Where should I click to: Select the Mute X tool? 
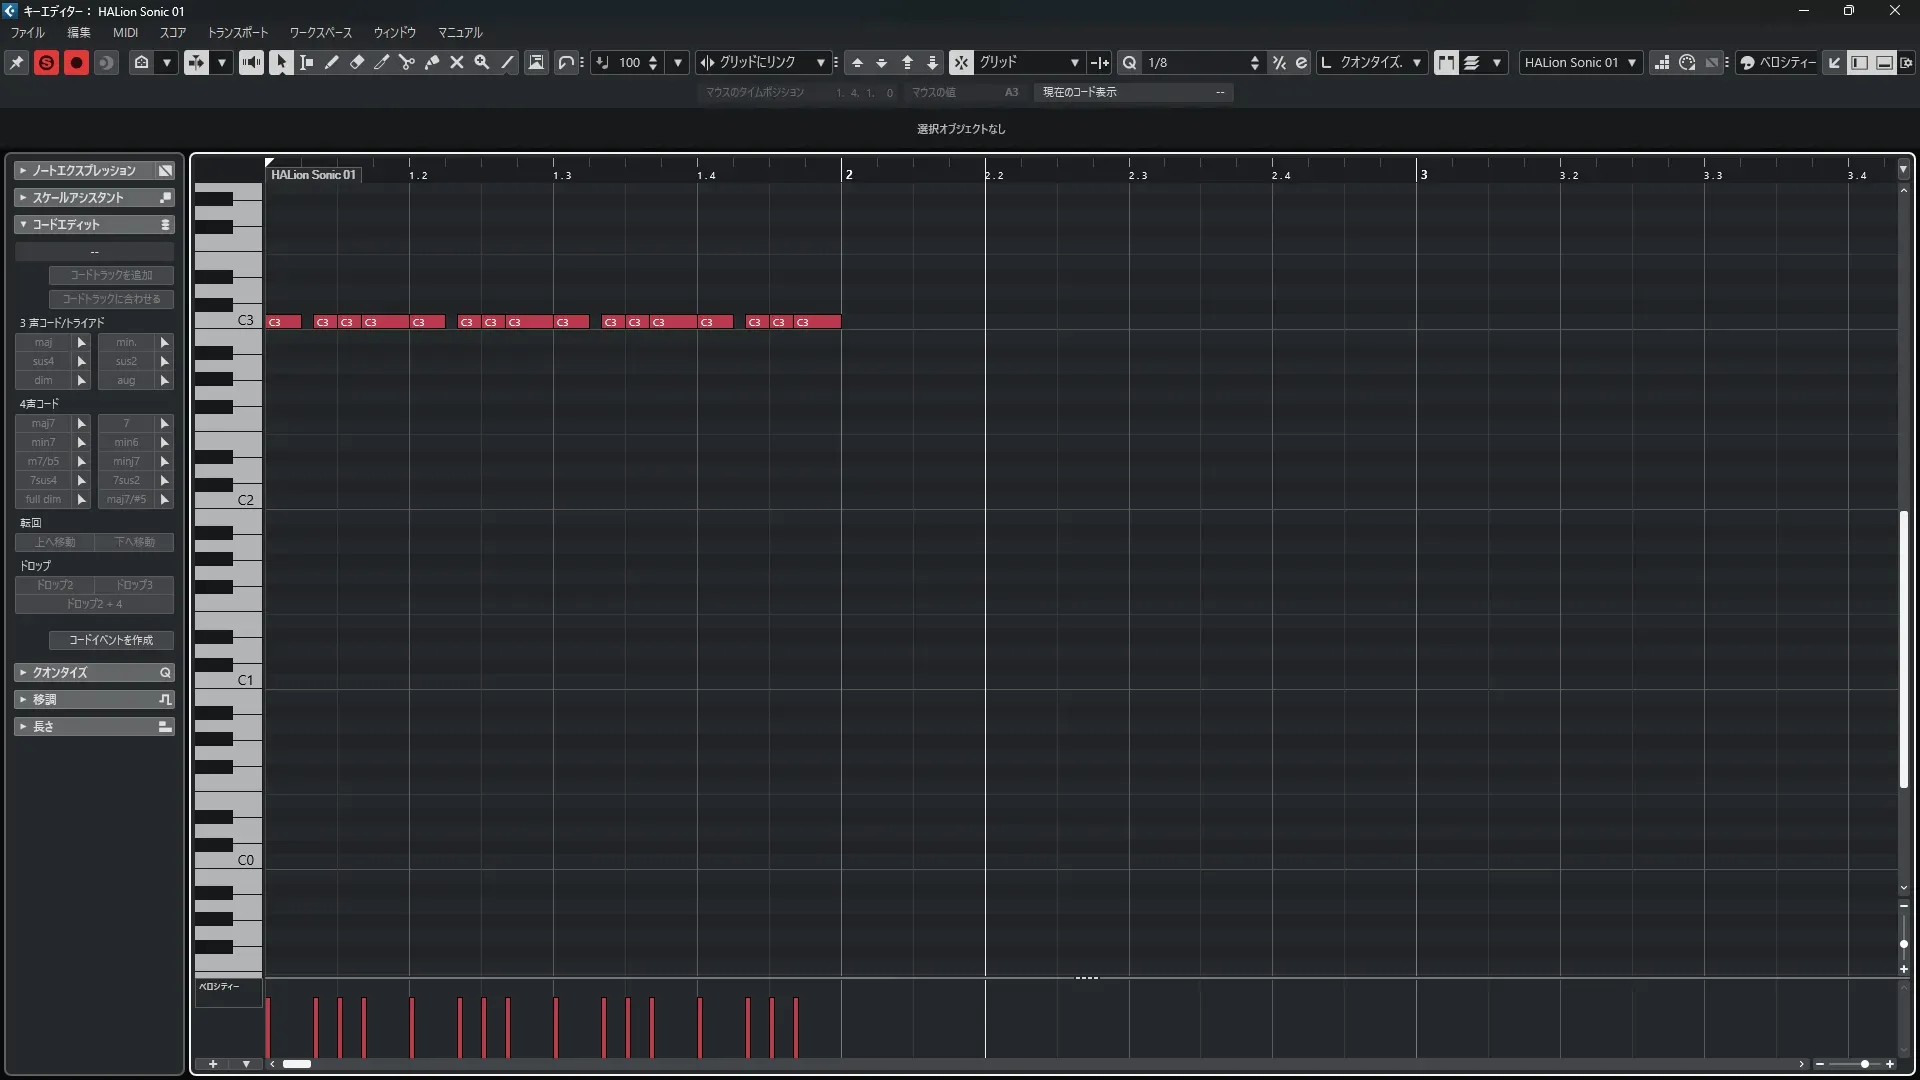click(x=456, y=62)
